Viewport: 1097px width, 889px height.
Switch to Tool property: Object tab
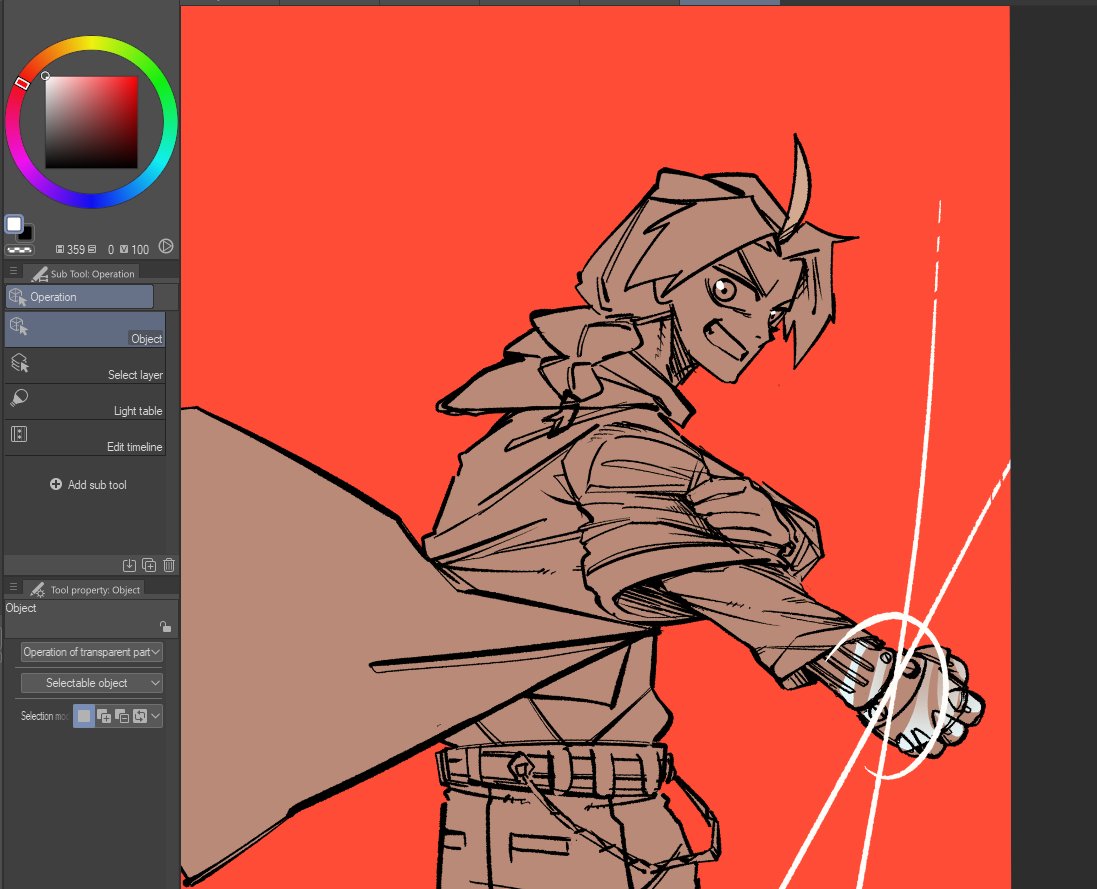(x=85, y=589)
